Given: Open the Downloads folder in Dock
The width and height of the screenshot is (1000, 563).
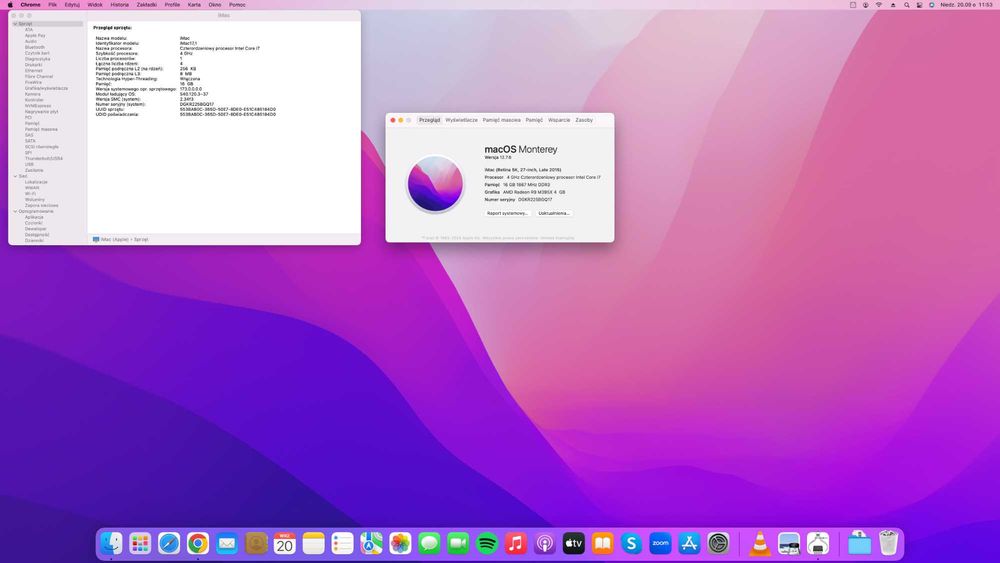Looking at the screenshot, I should [x=859, y=543].
